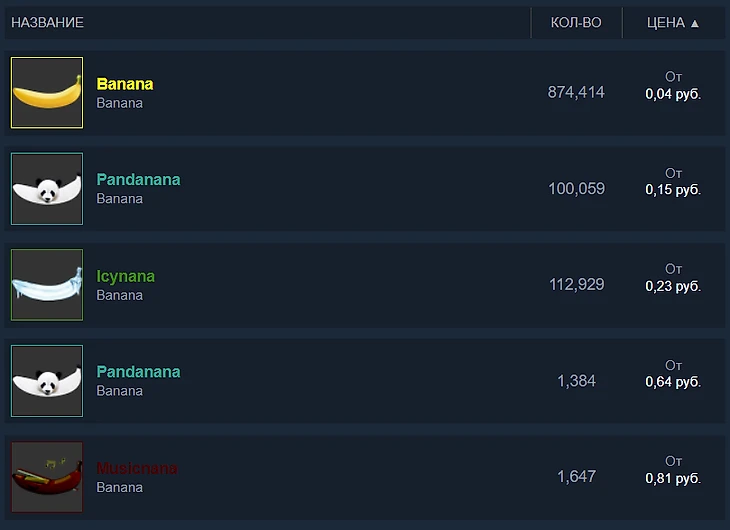Click the red Musicnana banana image
730x530 pixels.
[47, 477]
